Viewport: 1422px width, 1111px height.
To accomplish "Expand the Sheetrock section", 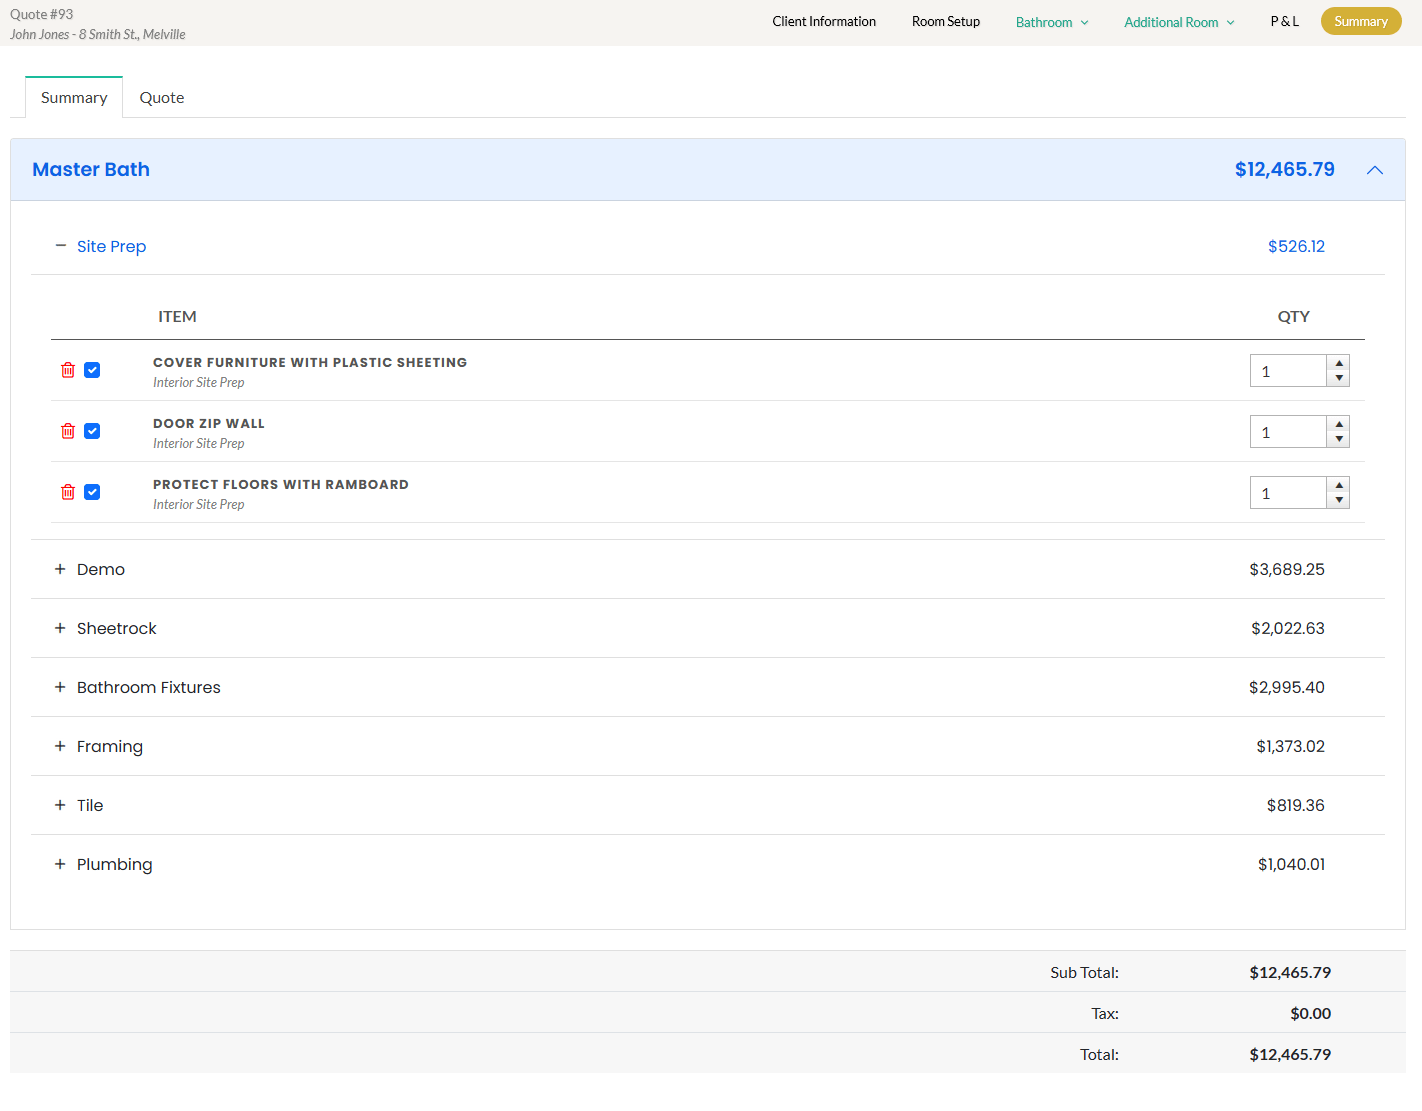I will pyautogui.click(x=60, y=628).
